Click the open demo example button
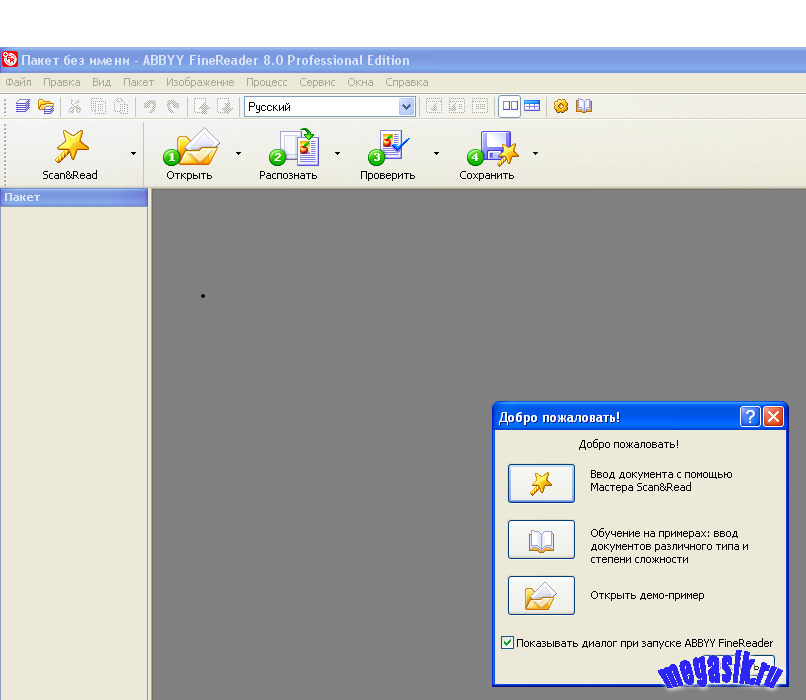The image size is (806, 700). (541, 596)
